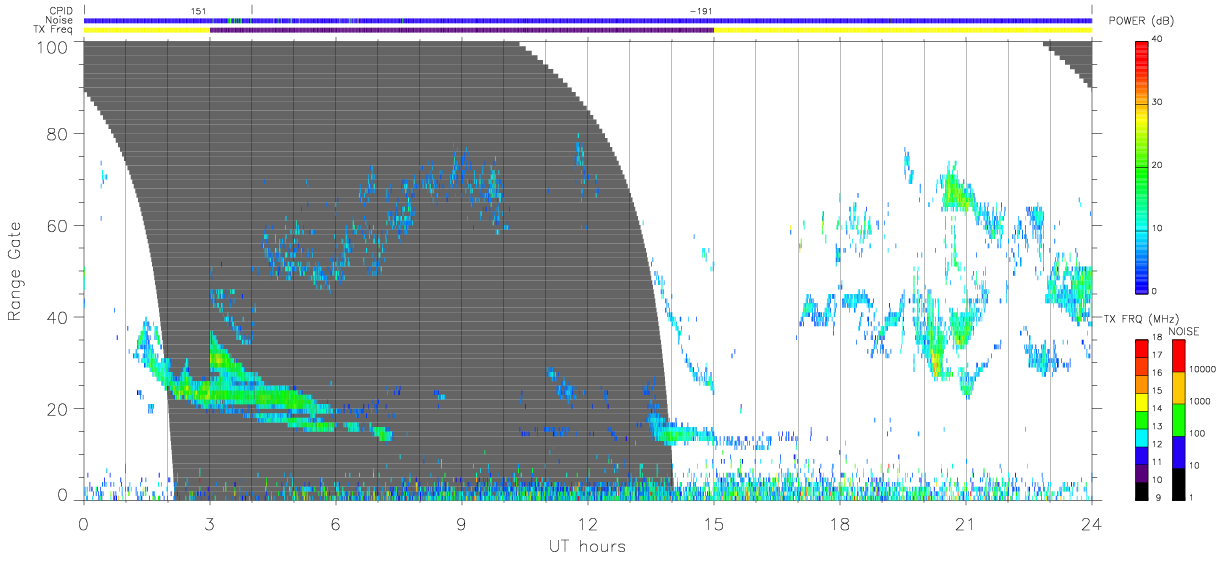The height and width of the screenshot is (567, 1228).
Task: Click the x-axis tick label '6'
Action: coord(335,524)
